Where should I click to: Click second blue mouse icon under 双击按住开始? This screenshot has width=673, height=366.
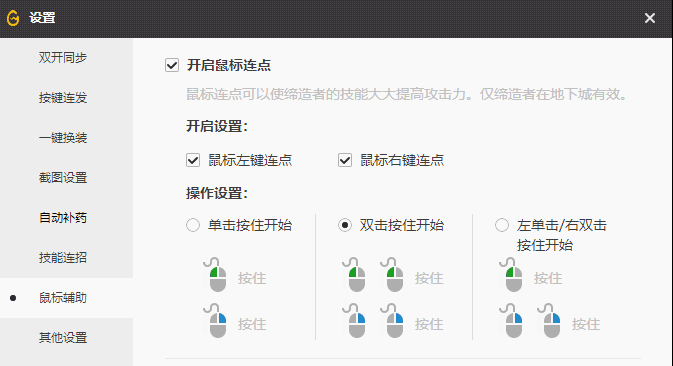[392, 321]
